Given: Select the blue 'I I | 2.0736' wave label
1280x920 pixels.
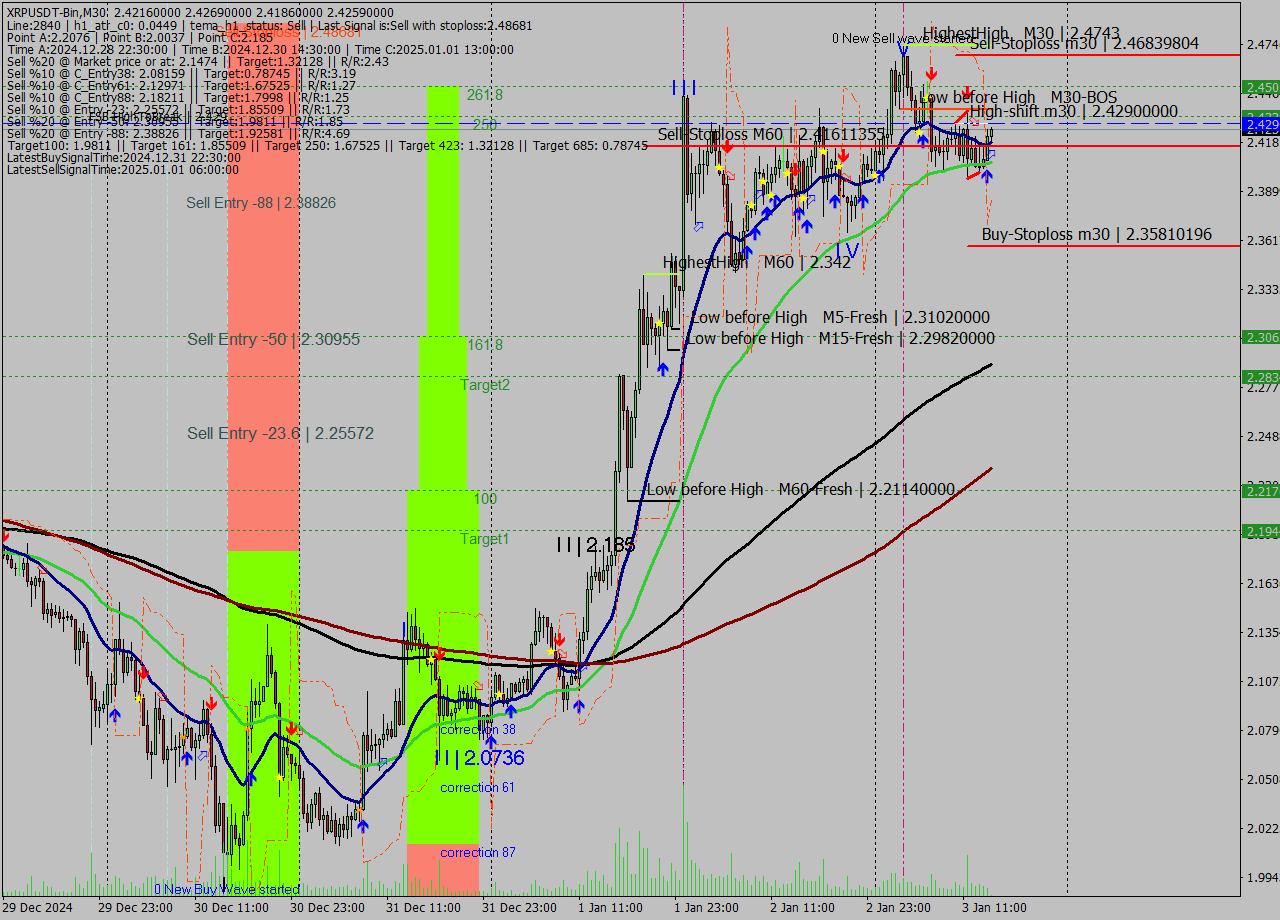Looking at the screenshot, I should coord(479,758).
